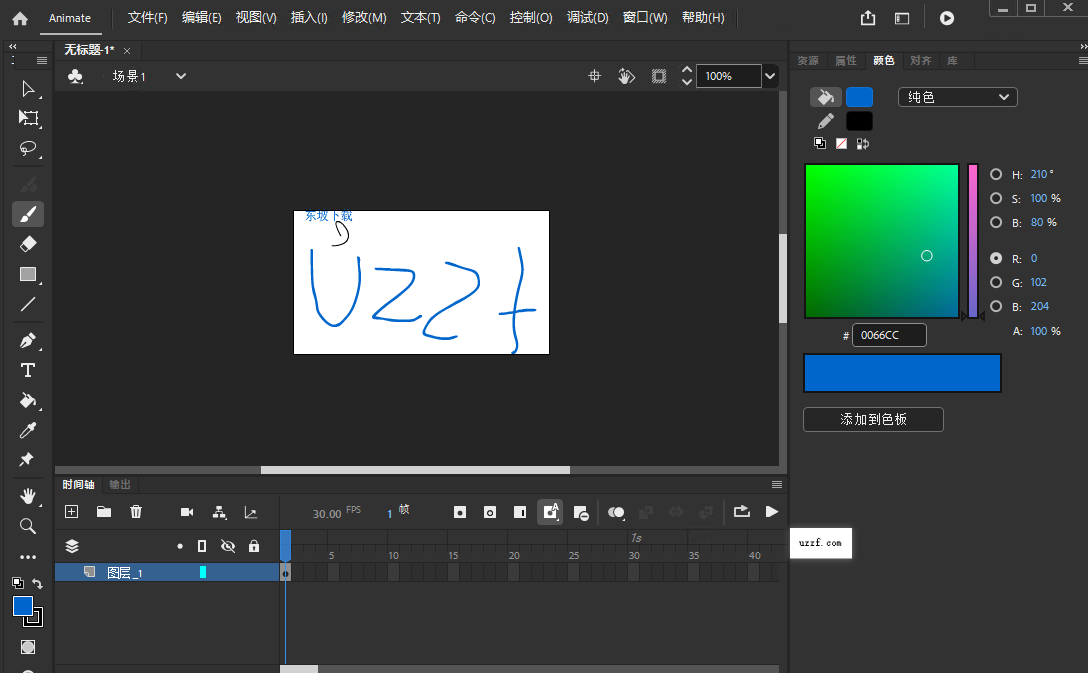Viewport: 1088px width, 673px height.
Task: Lock all layers with the padlock icon
Action: point(253,546)
